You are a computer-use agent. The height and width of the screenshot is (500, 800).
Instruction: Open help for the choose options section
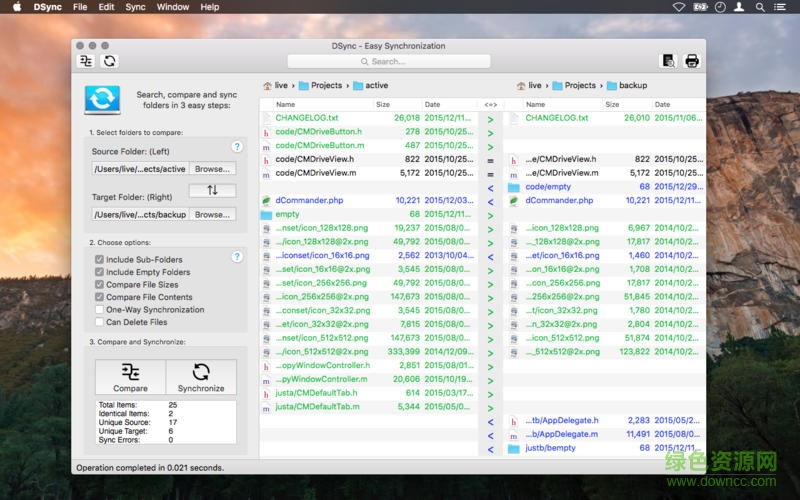[237, 256]
